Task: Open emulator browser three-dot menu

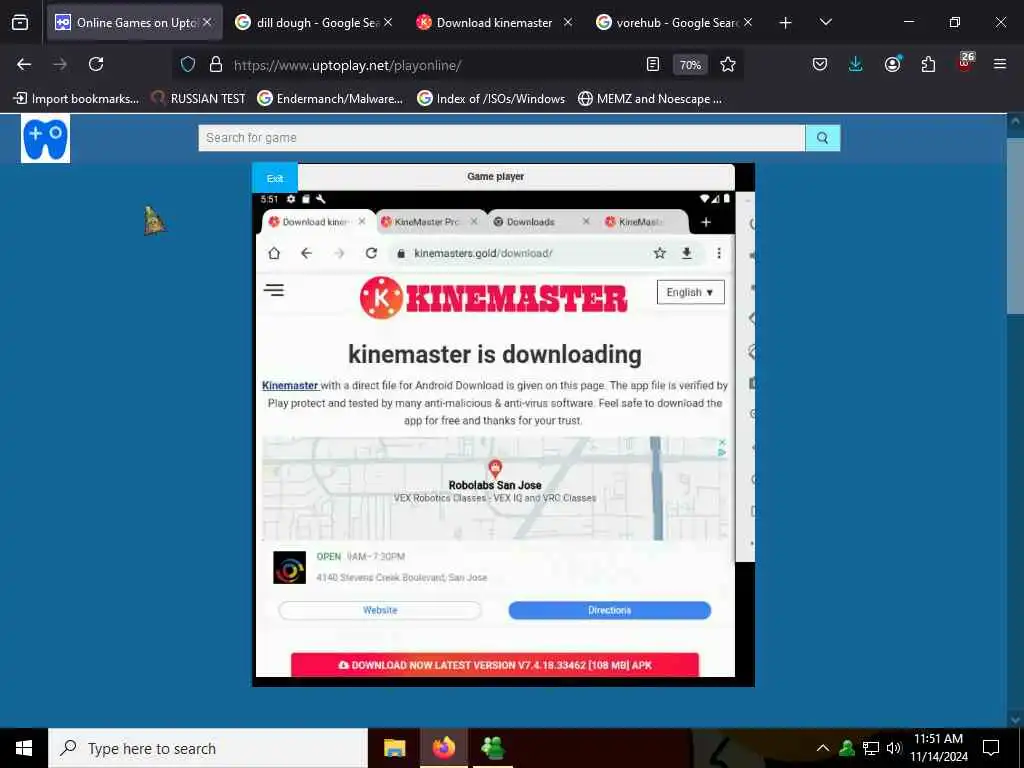Action: [719, 253]
